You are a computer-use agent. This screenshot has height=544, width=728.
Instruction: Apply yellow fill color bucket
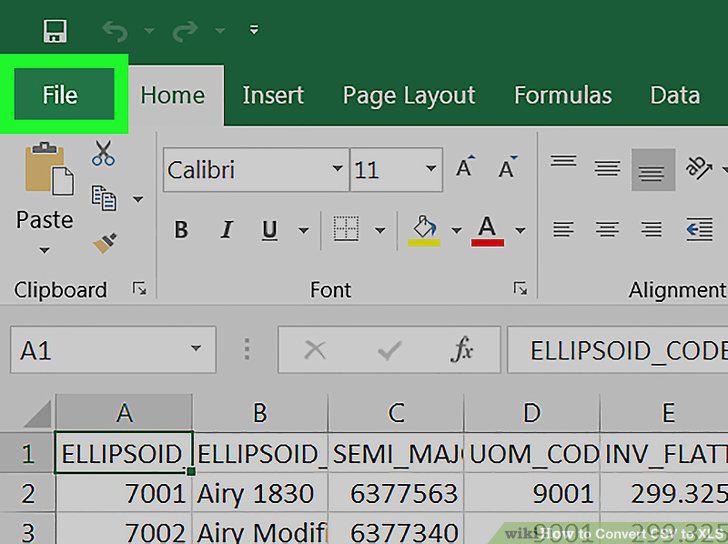tap(424, 230)
